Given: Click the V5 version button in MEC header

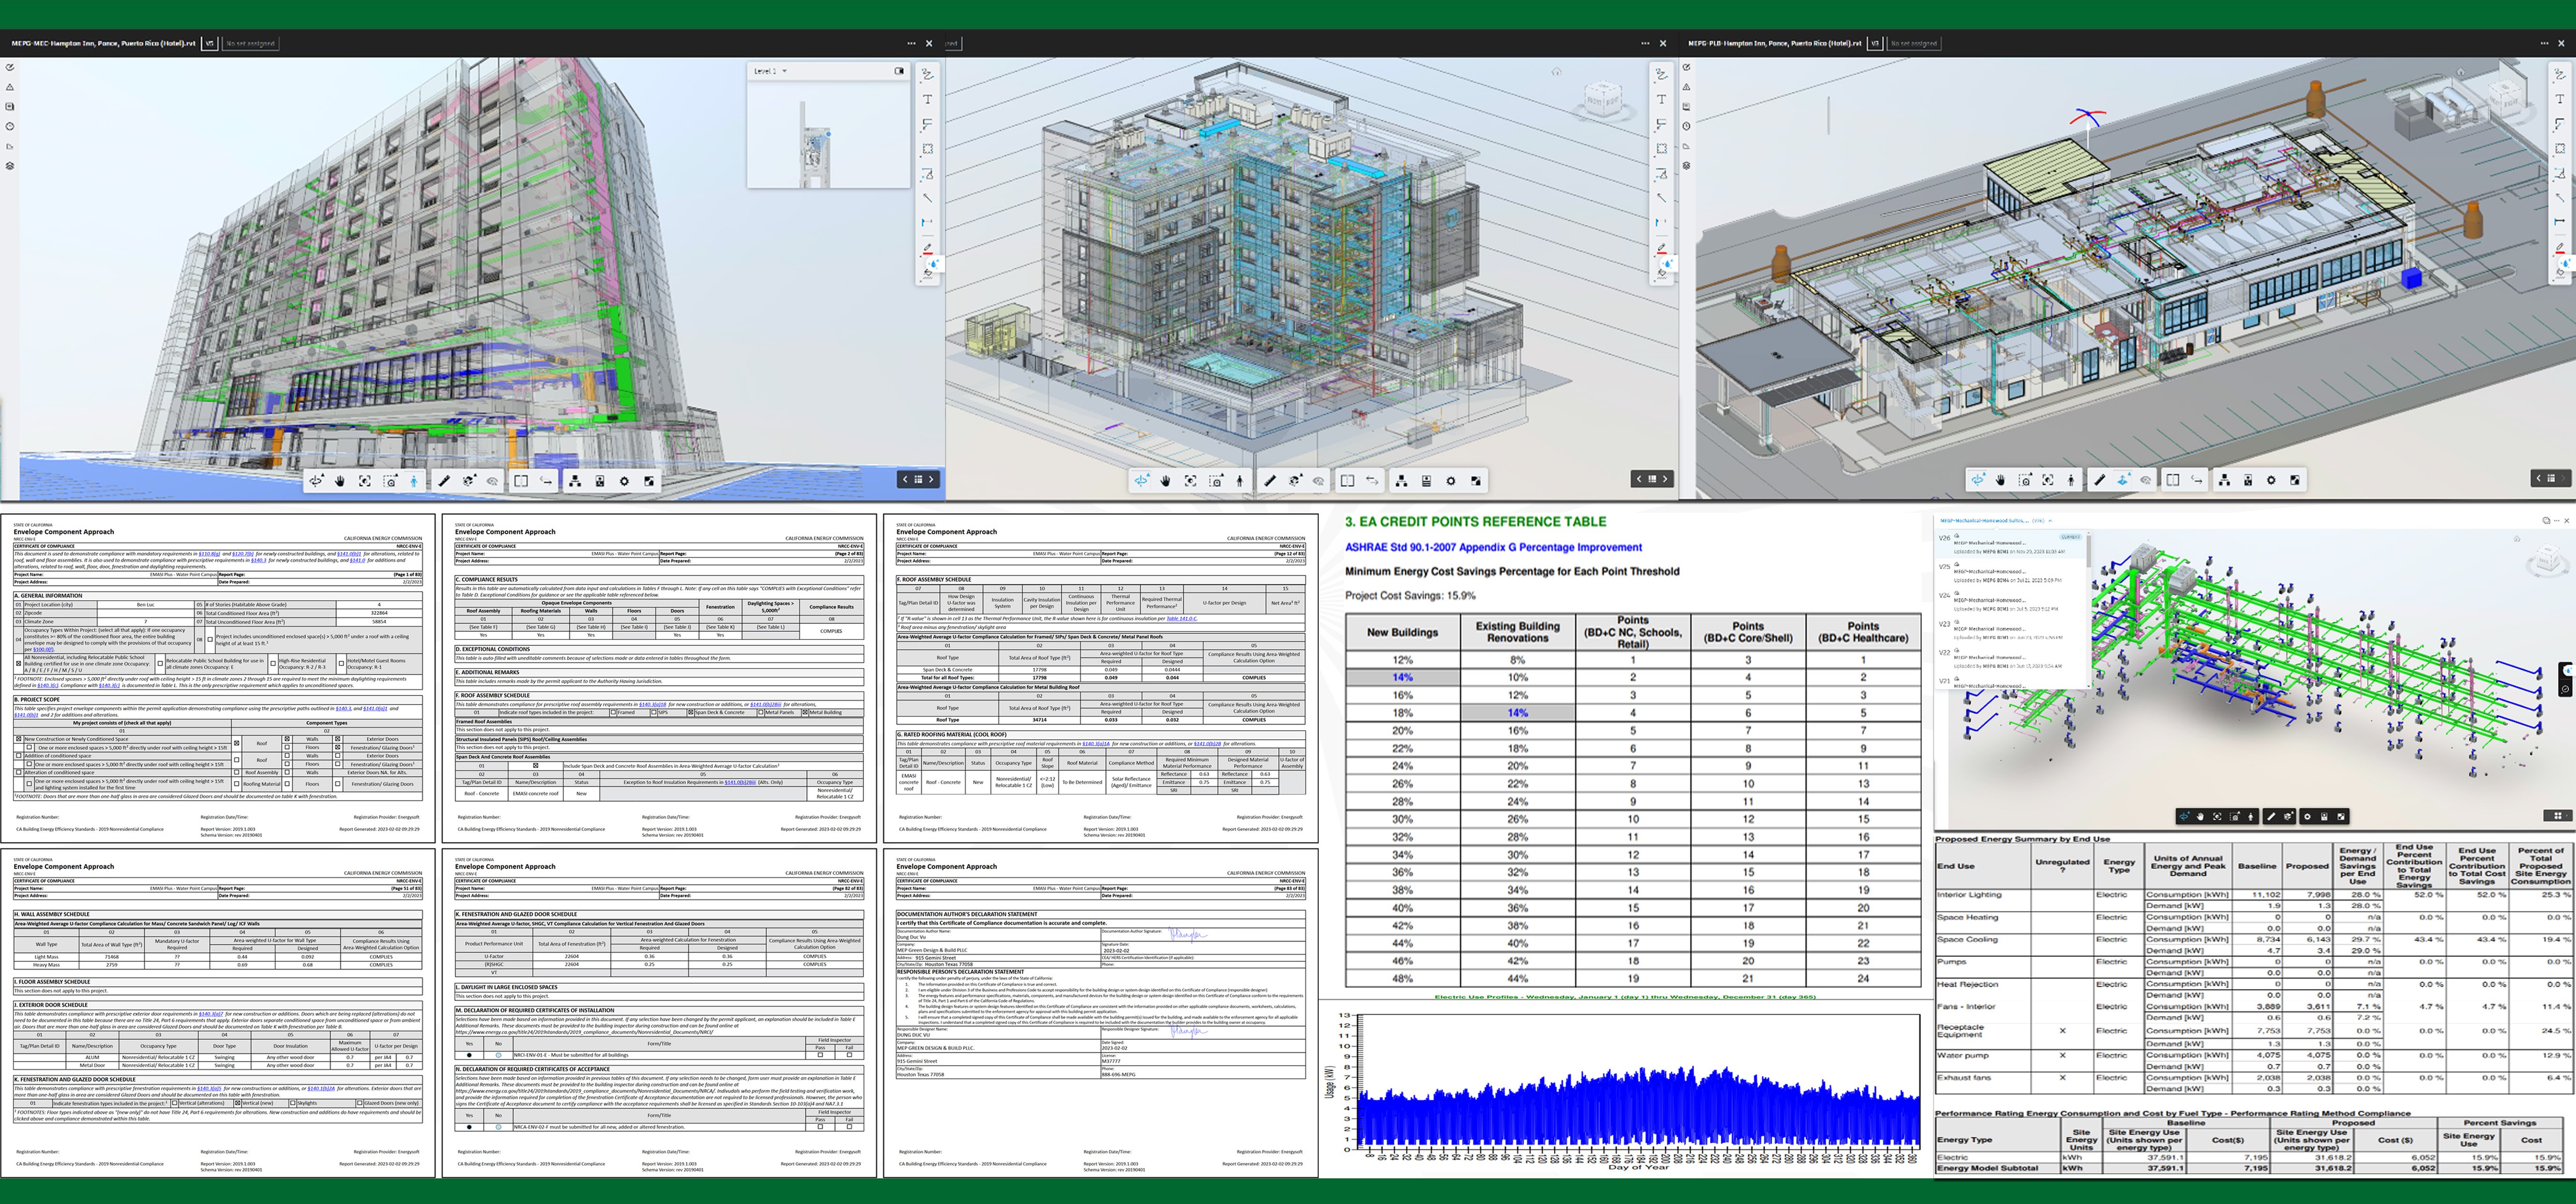Looking at the screenshot, I should [210, 43].
